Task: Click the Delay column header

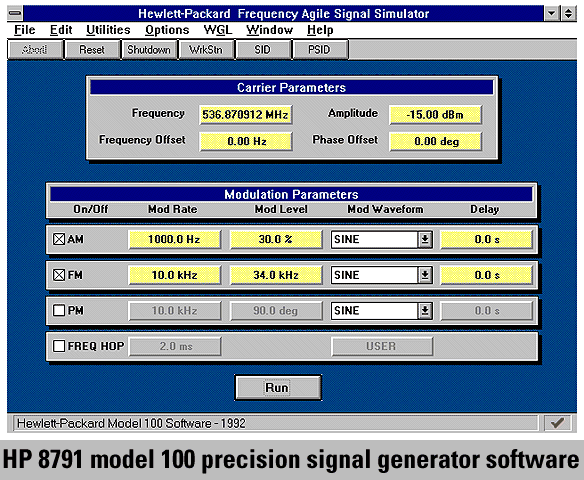Action: click(x=484, y=209)
